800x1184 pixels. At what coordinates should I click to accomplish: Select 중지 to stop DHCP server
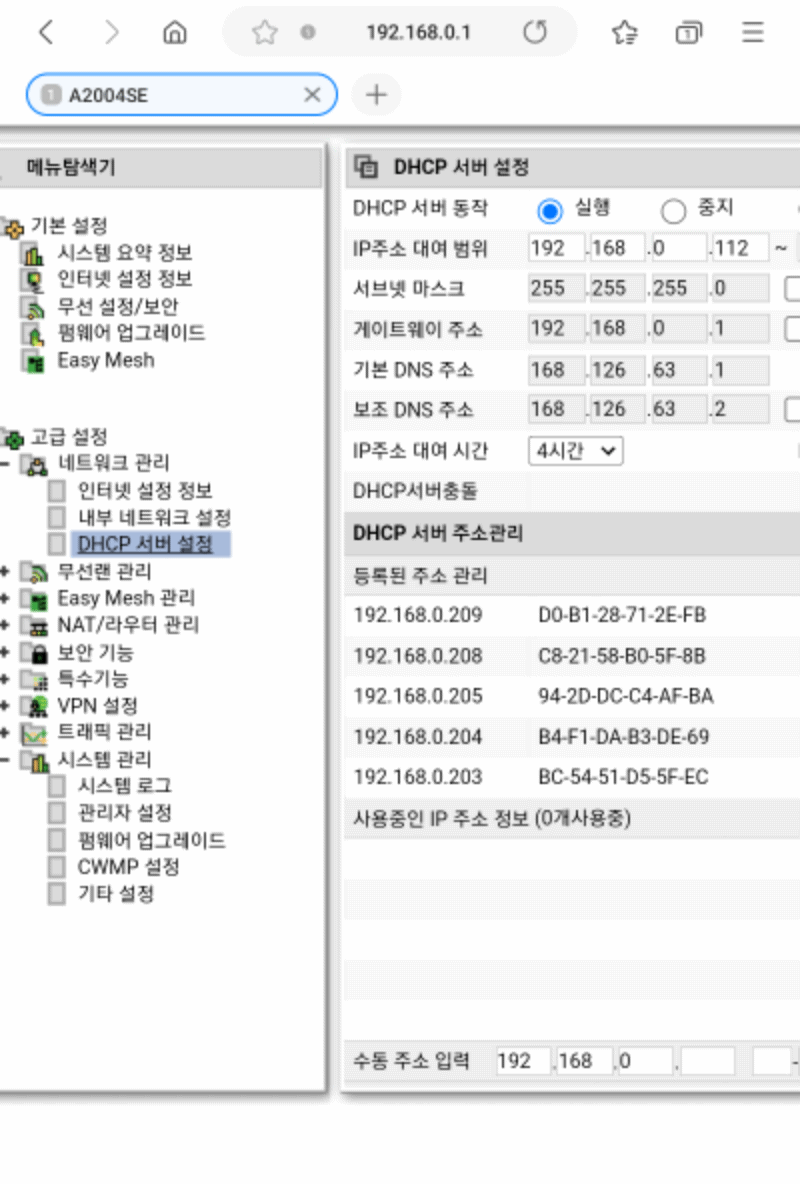(x=673, y=211)
